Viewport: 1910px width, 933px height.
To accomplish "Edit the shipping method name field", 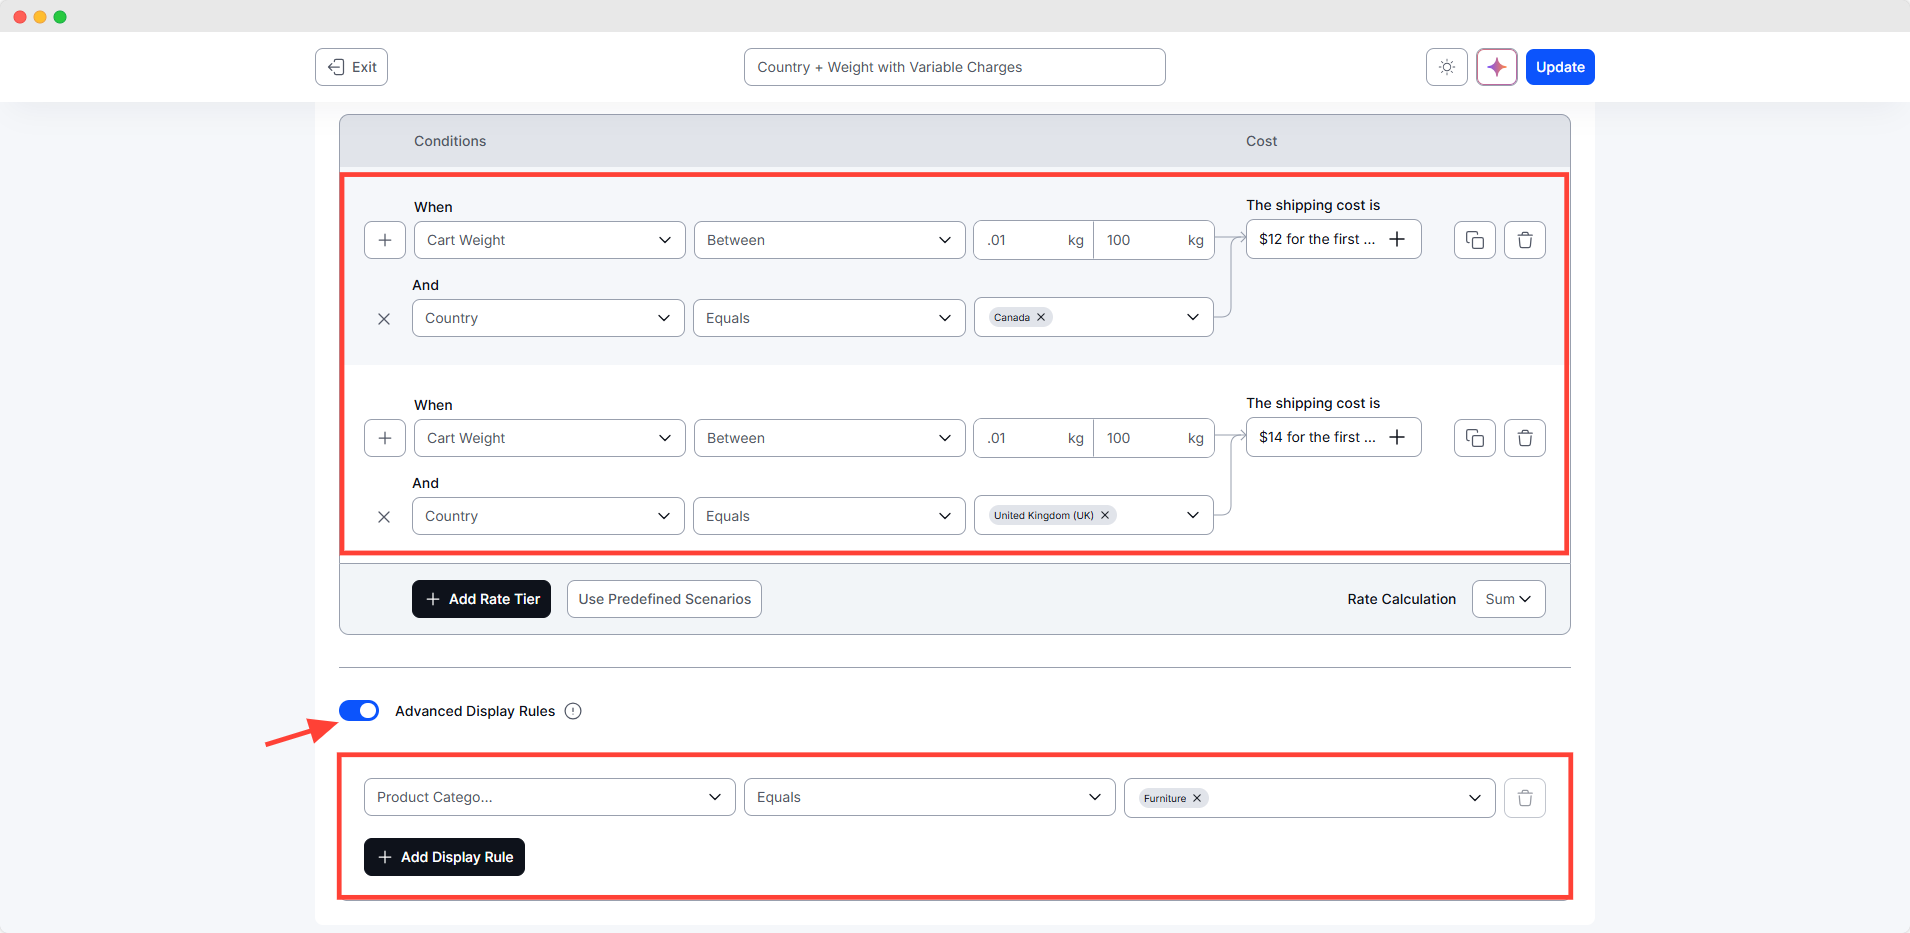I will pyautogui.click(x=954, y=67).
